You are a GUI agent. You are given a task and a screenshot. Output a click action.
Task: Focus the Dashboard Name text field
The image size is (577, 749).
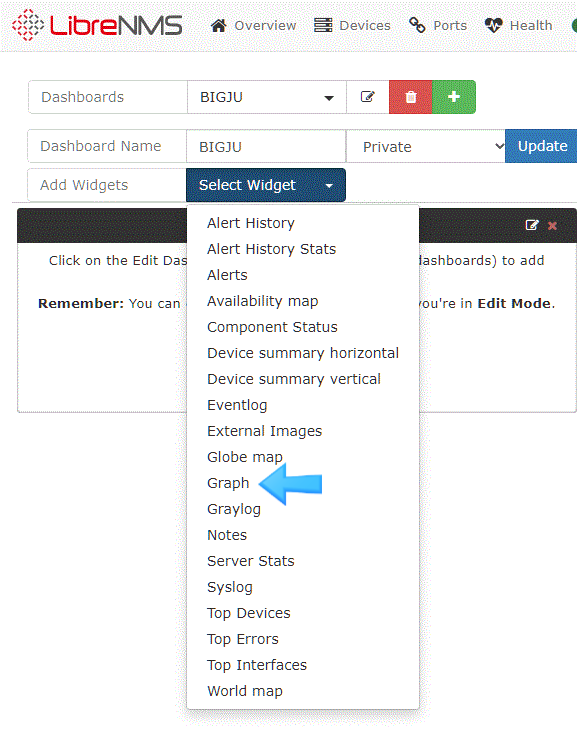point(266,146)
